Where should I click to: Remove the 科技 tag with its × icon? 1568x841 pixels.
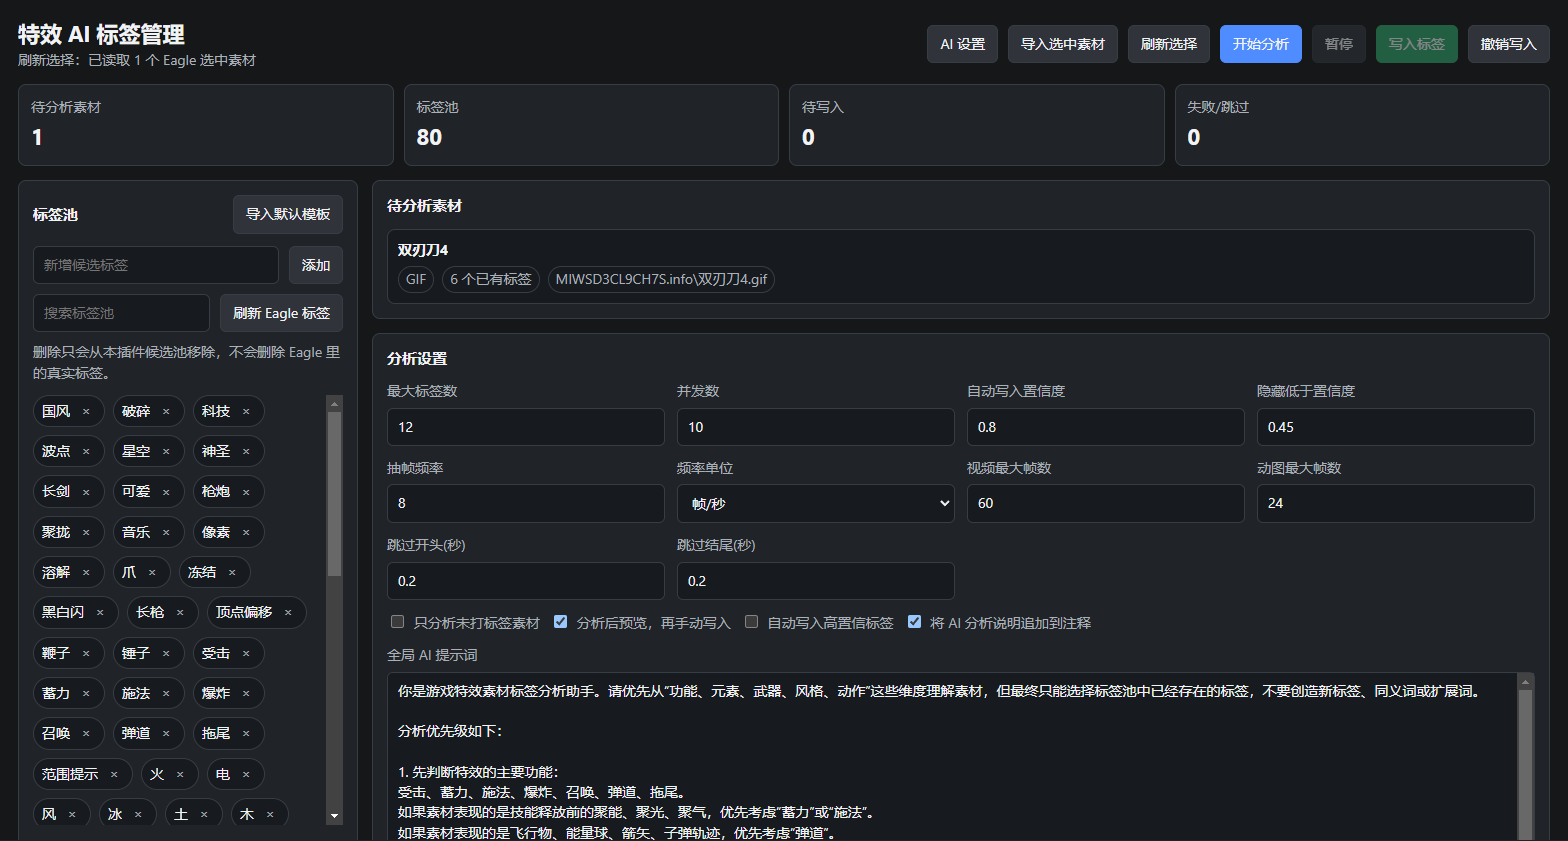coord(246,412)
